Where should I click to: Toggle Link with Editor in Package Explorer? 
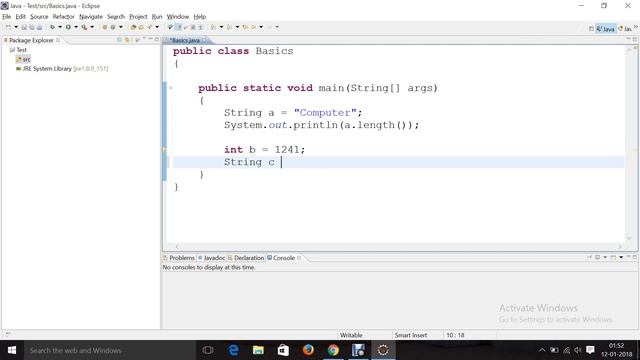127,40
